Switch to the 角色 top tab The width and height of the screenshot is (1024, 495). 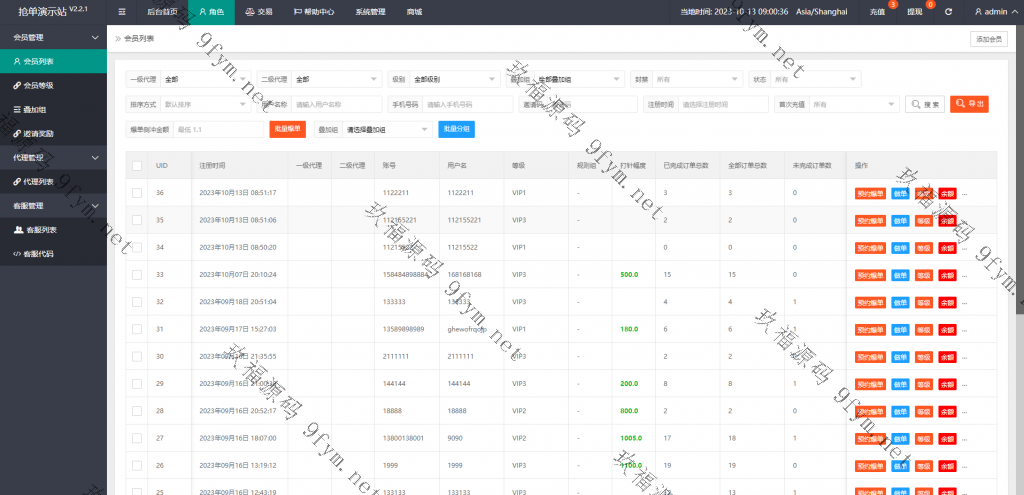click(x=211, y=12)
